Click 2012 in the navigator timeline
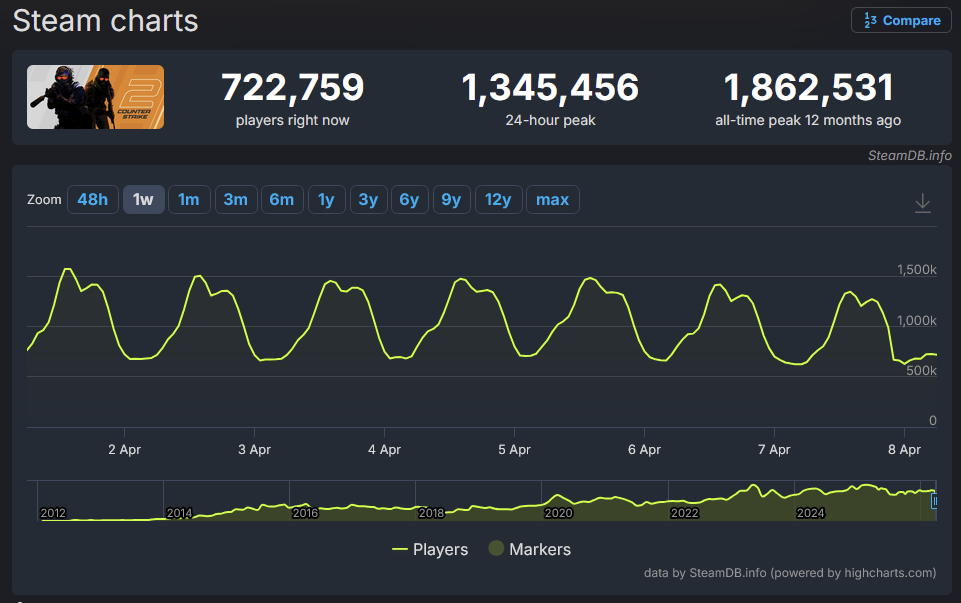The image size is (961, 603). pos(53,513)
